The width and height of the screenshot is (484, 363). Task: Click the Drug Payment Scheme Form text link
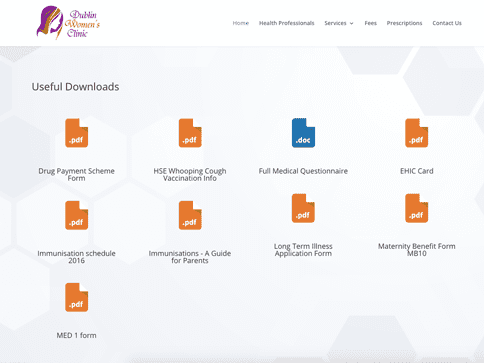coord(76,174)
